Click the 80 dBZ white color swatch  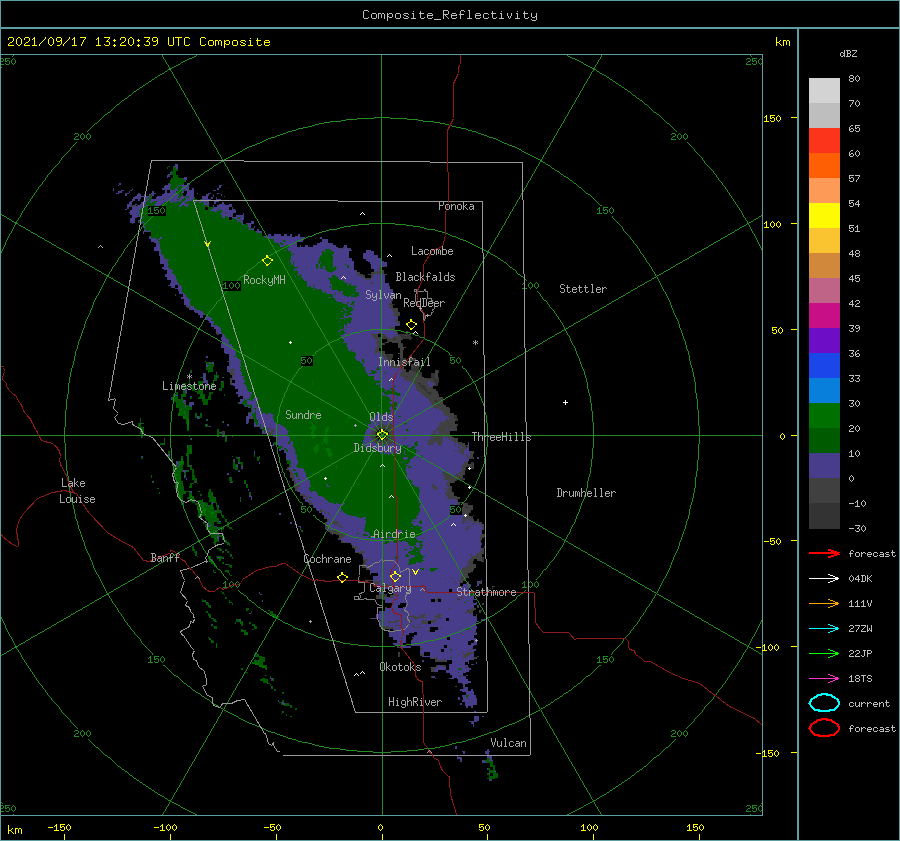[x=824, y=91]
